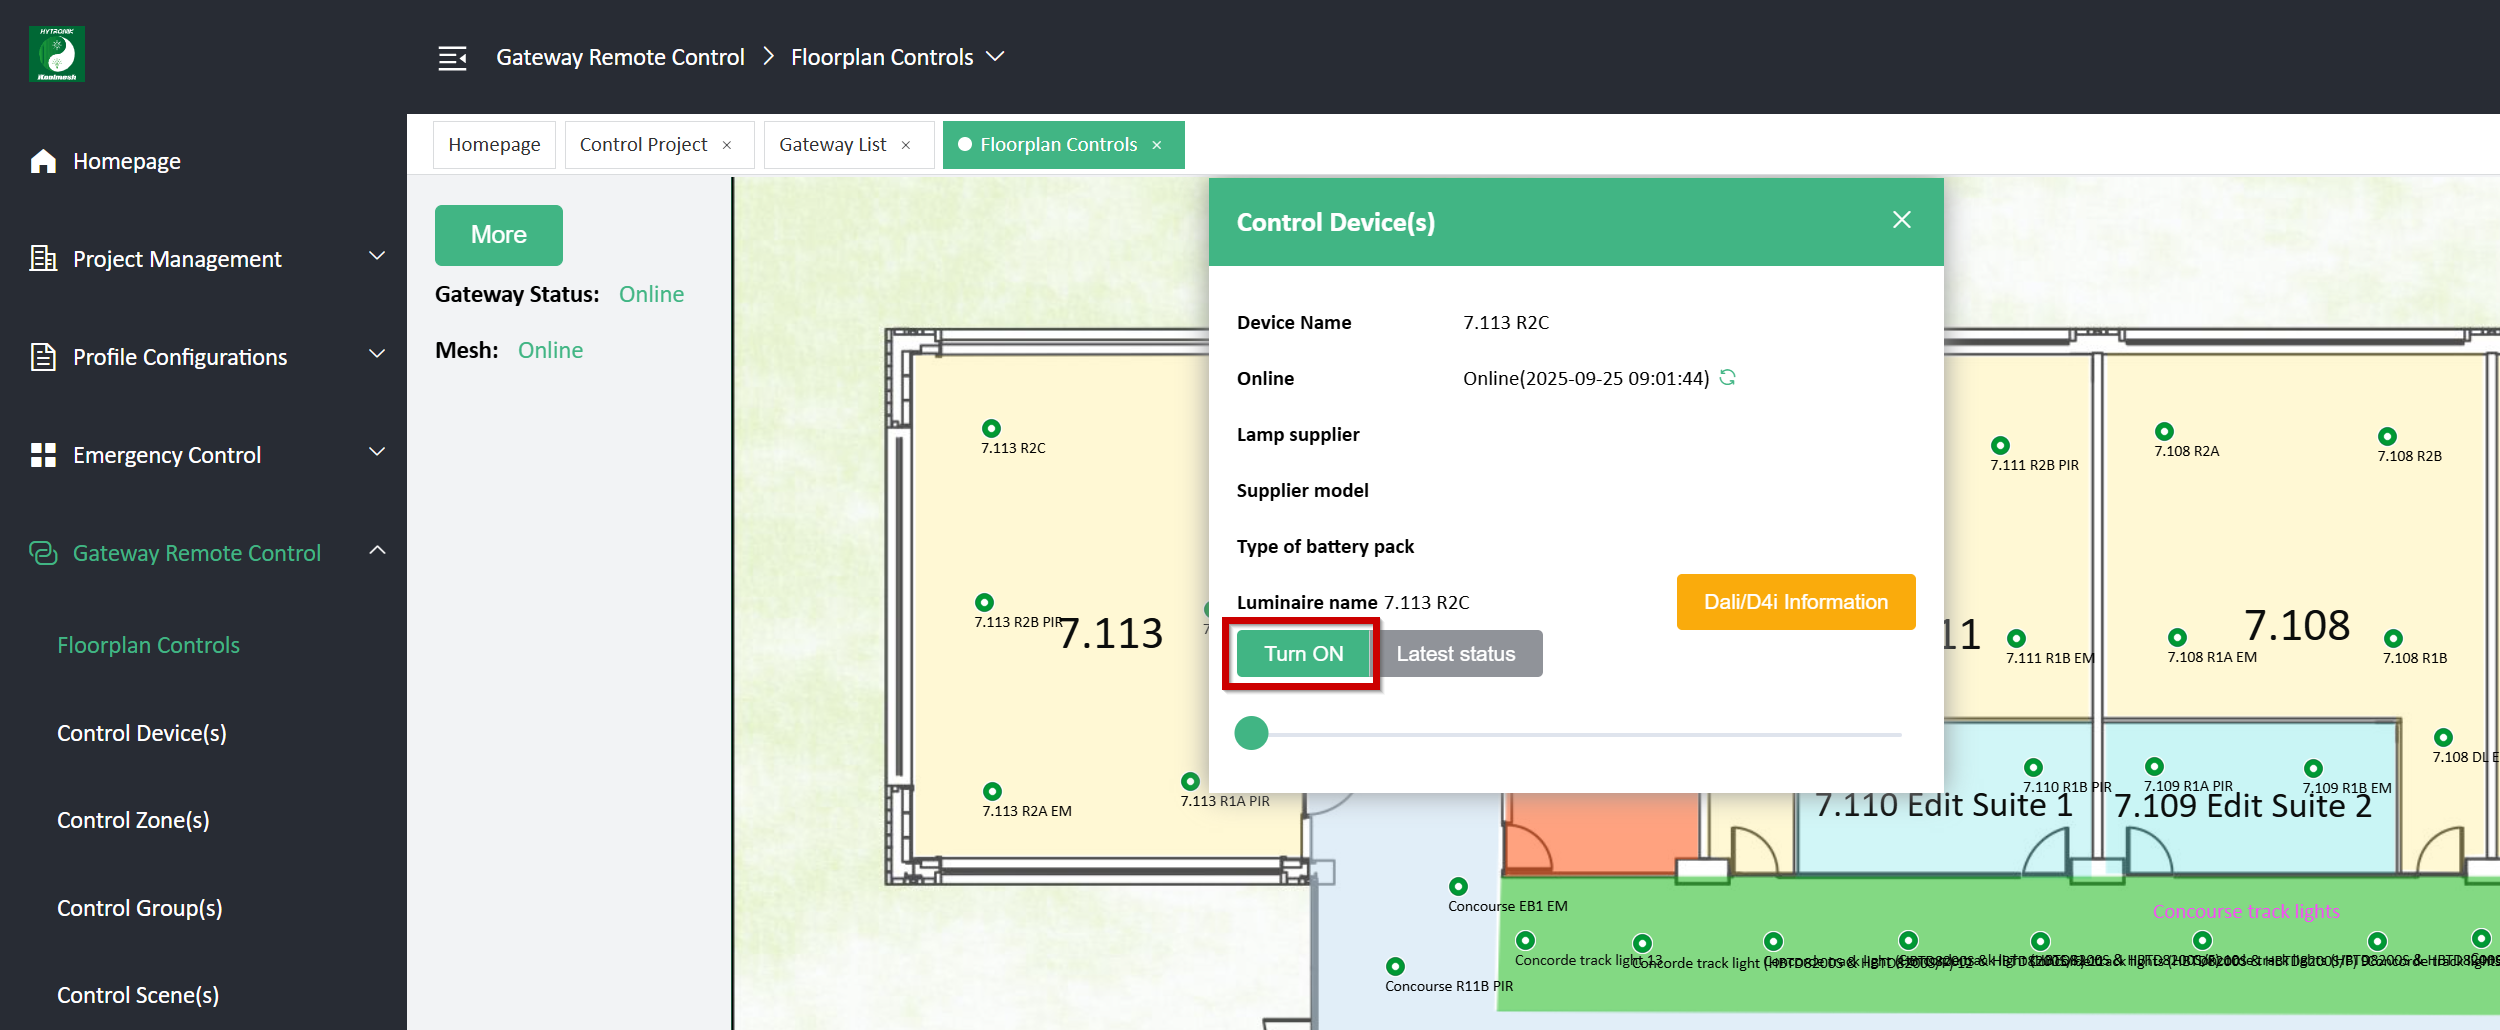This screenshot has height=1030, width=2500.
Task: Close the Gateway List tab
Action: 906,145
